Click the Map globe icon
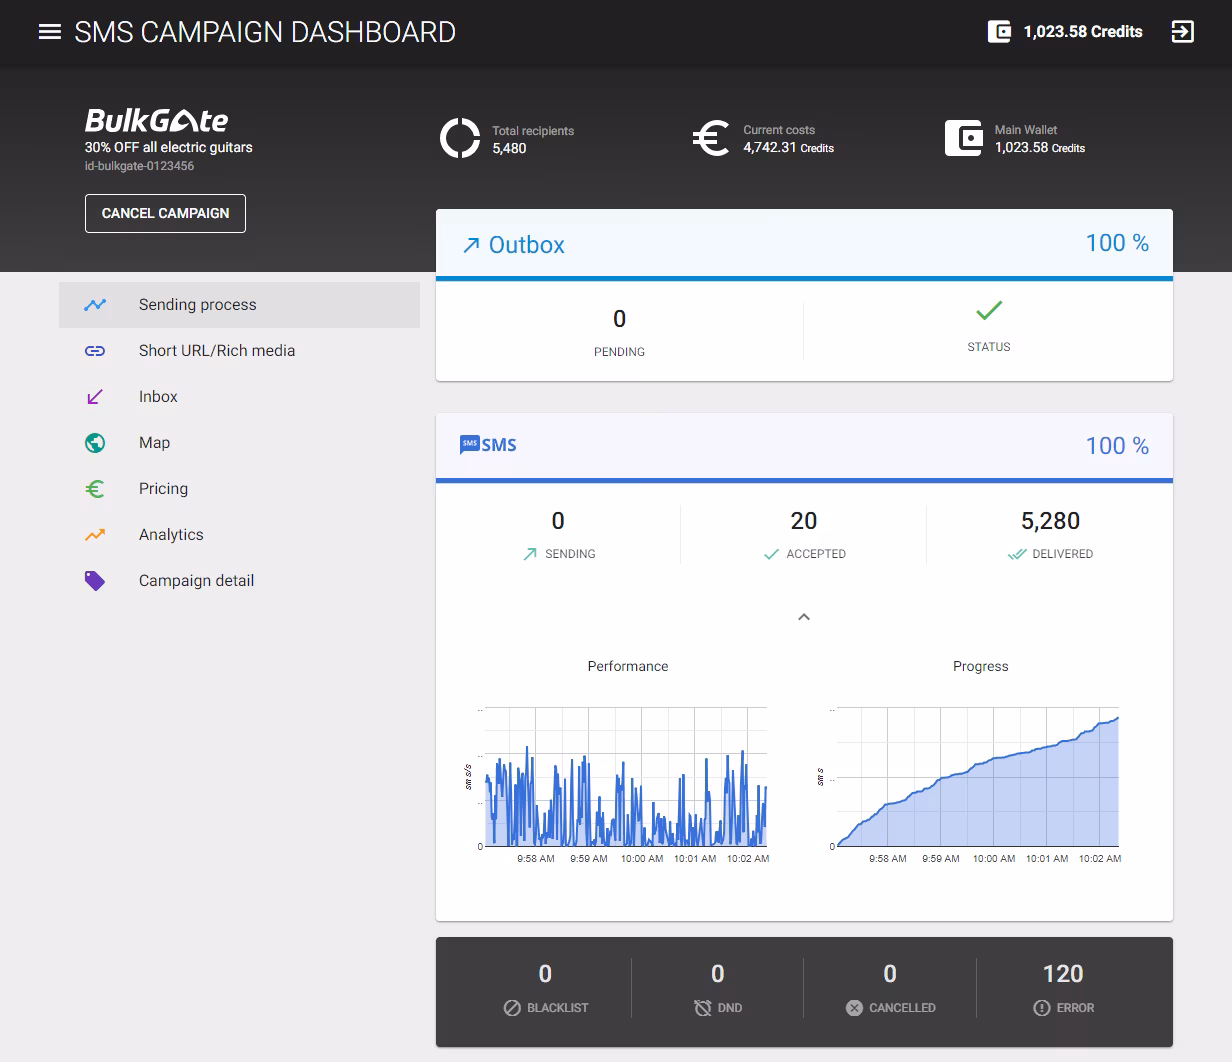The width and height of the screenshot is (1232, 1062). [95, 443]
